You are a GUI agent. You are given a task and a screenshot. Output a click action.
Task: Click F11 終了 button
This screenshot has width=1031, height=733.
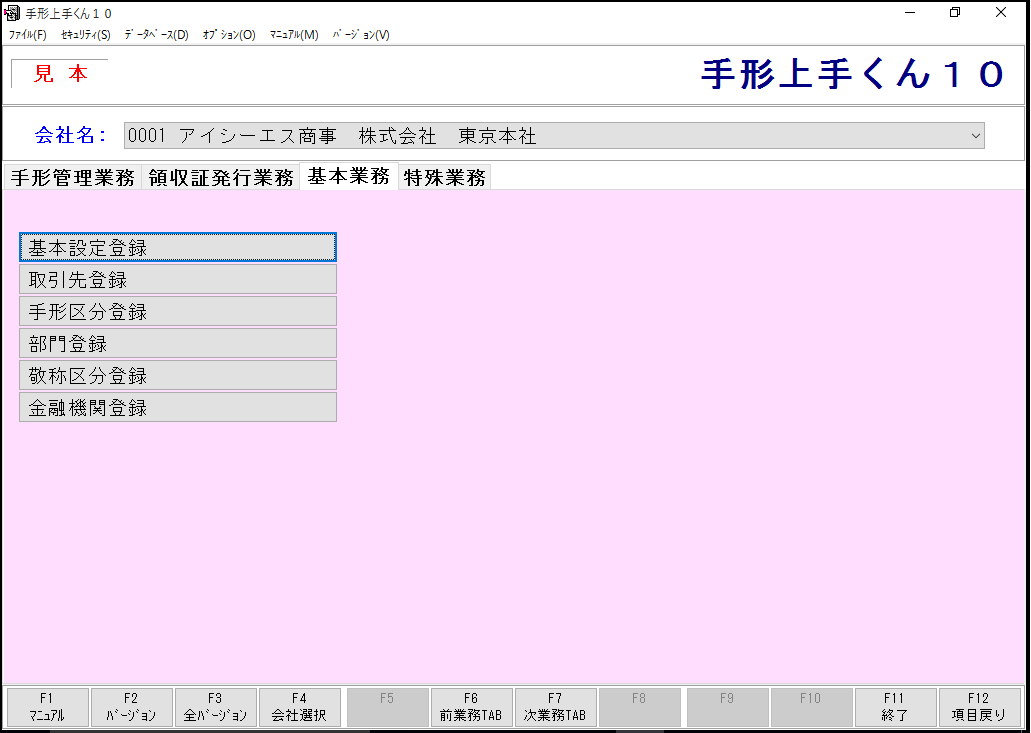pyautogui.click(x=896, y=707)
